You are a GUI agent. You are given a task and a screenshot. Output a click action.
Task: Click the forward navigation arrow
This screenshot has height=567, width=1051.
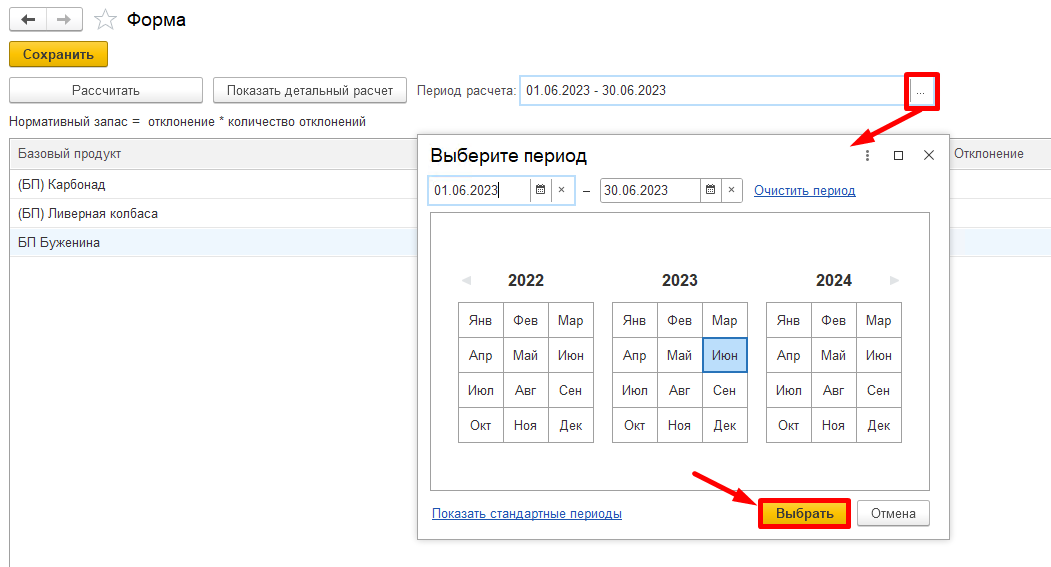tap(63, 20)
